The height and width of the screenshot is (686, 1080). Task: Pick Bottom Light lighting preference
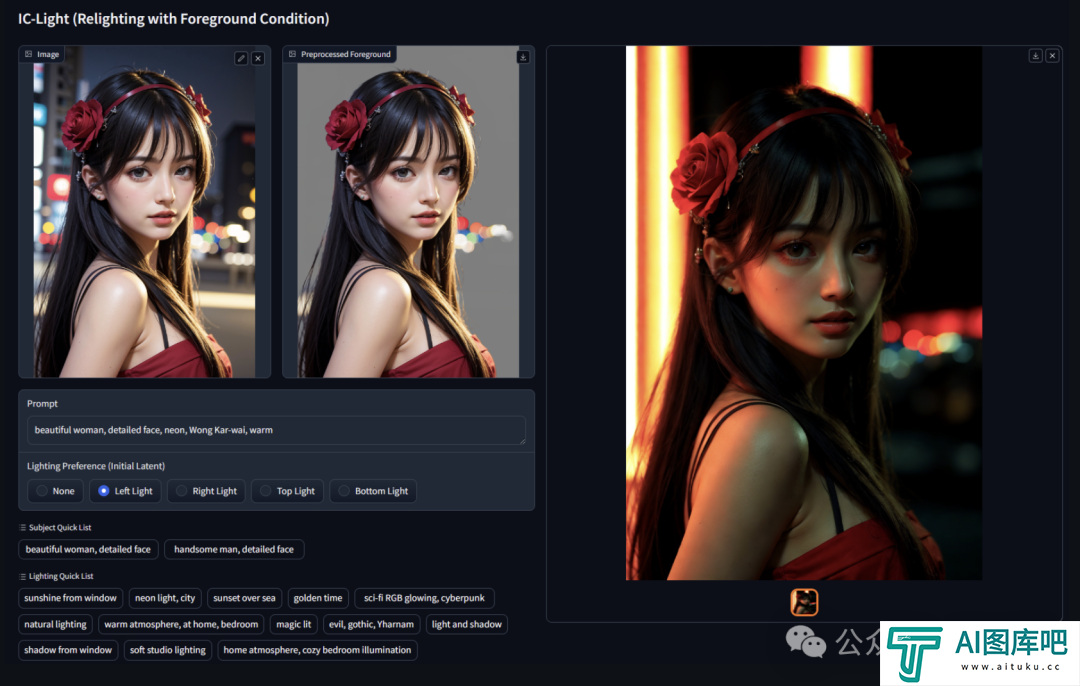(x=373, y=491)
